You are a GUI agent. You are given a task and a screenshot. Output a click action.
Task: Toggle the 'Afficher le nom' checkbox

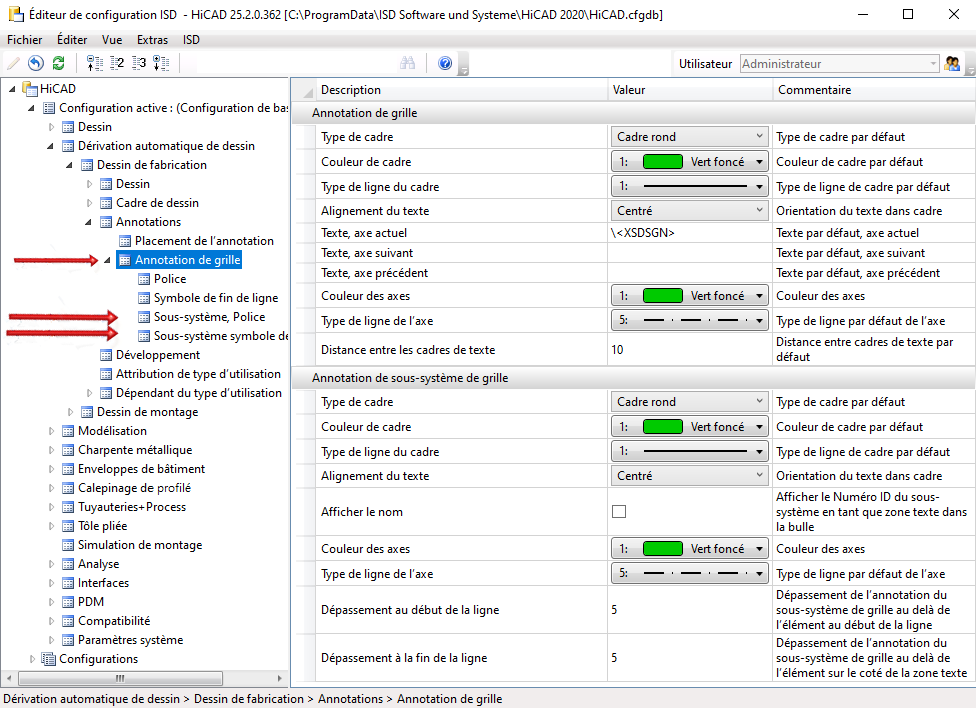(x=619, y=512)
